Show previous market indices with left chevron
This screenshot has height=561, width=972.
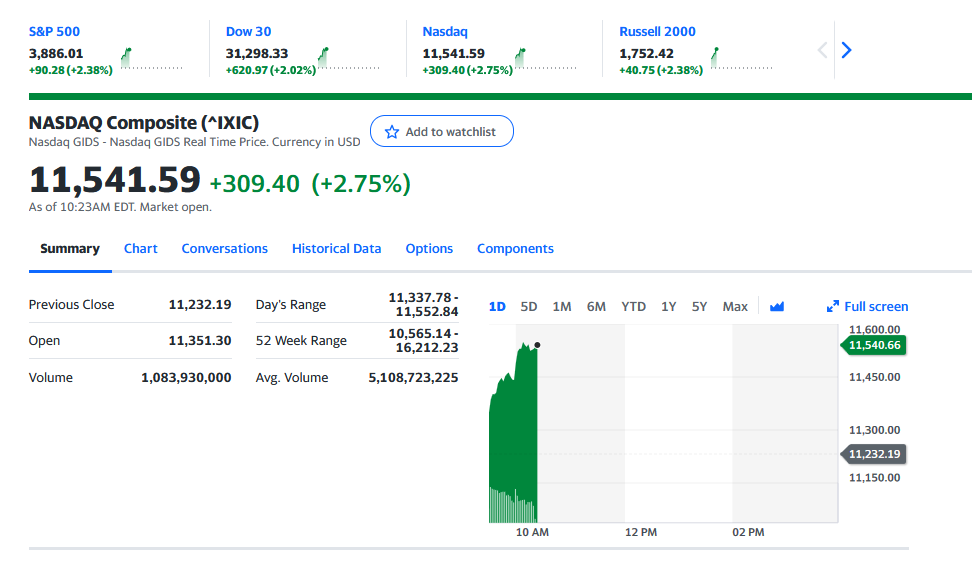(823, 50)
